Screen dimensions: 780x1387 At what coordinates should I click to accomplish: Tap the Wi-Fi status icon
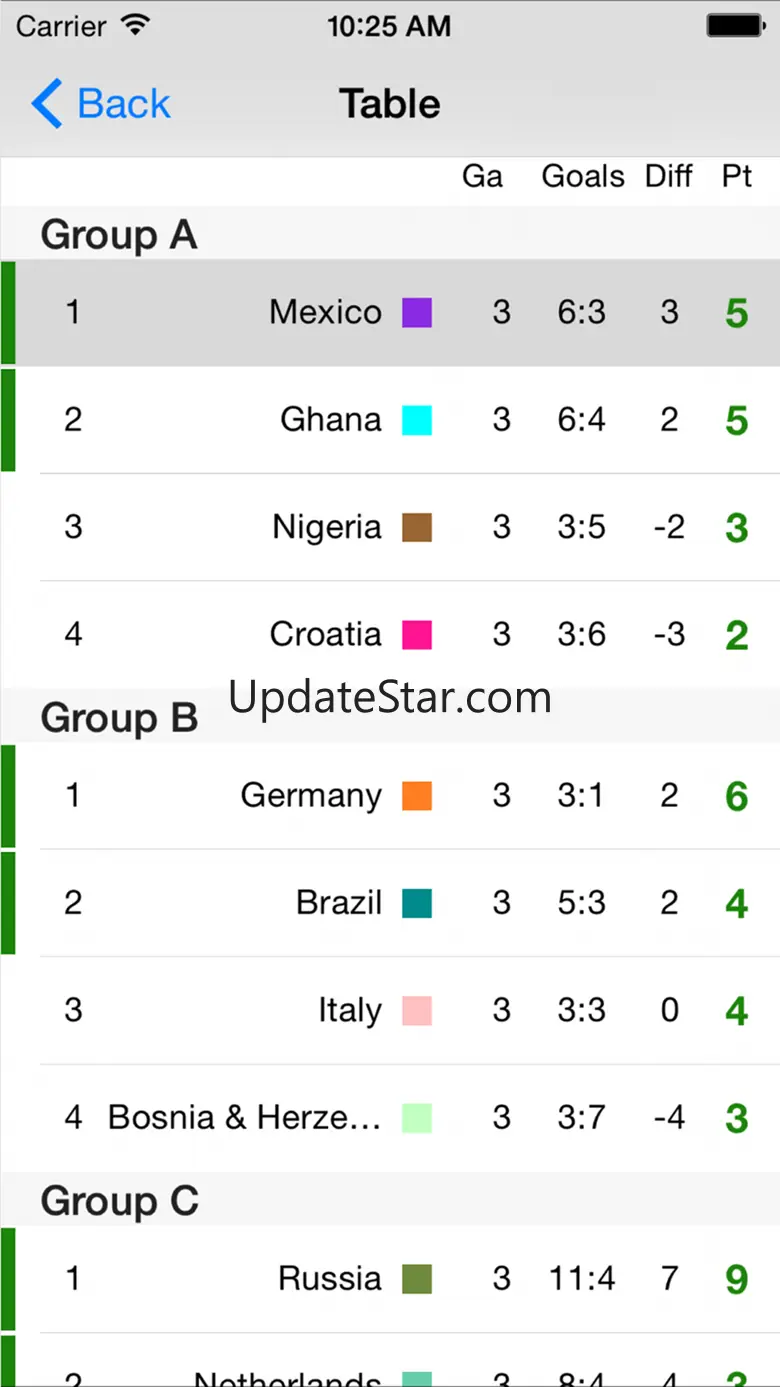point(133,25)
